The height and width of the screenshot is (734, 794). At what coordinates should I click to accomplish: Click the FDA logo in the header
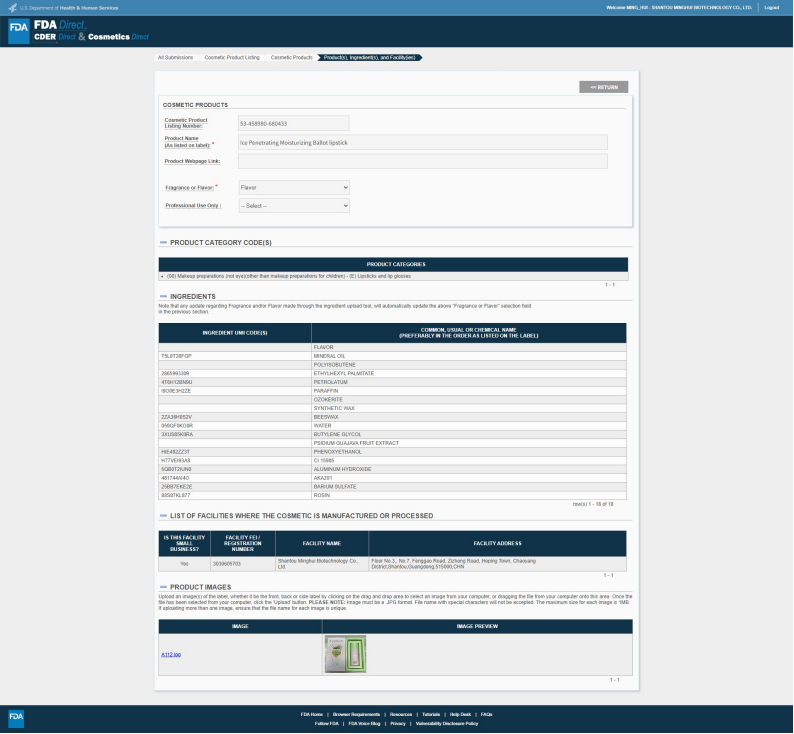[x=18, y=29]
